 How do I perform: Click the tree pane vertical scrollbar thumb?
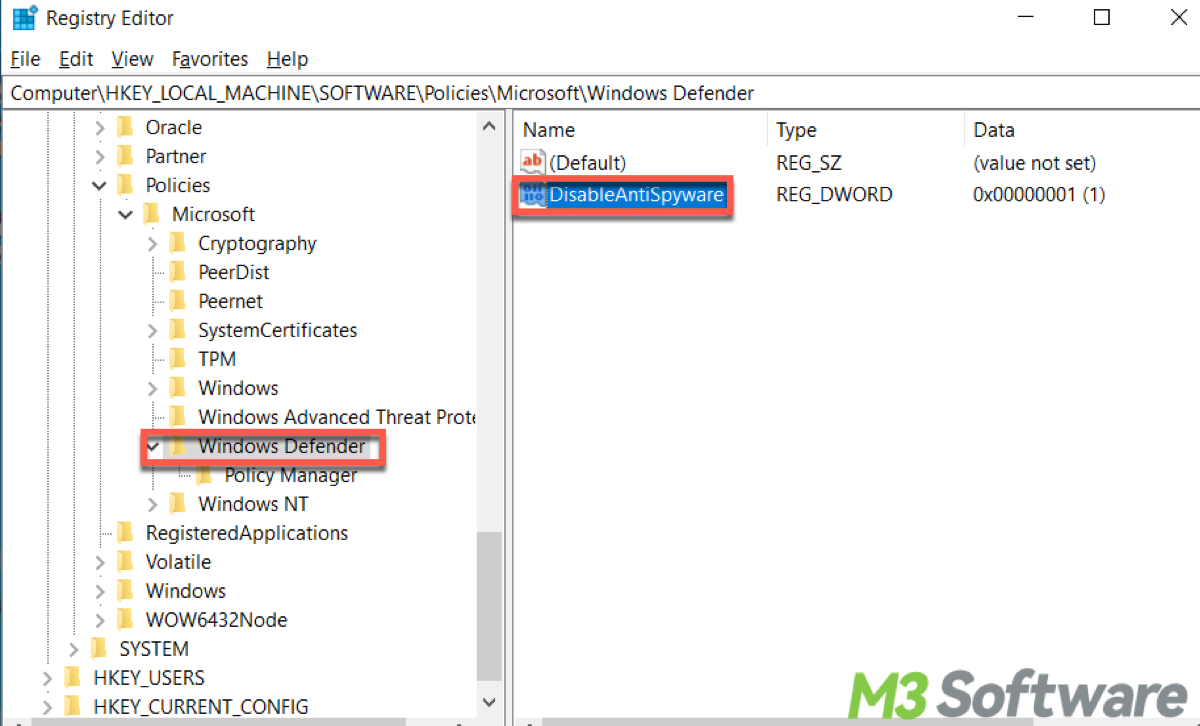pos(489,605)
